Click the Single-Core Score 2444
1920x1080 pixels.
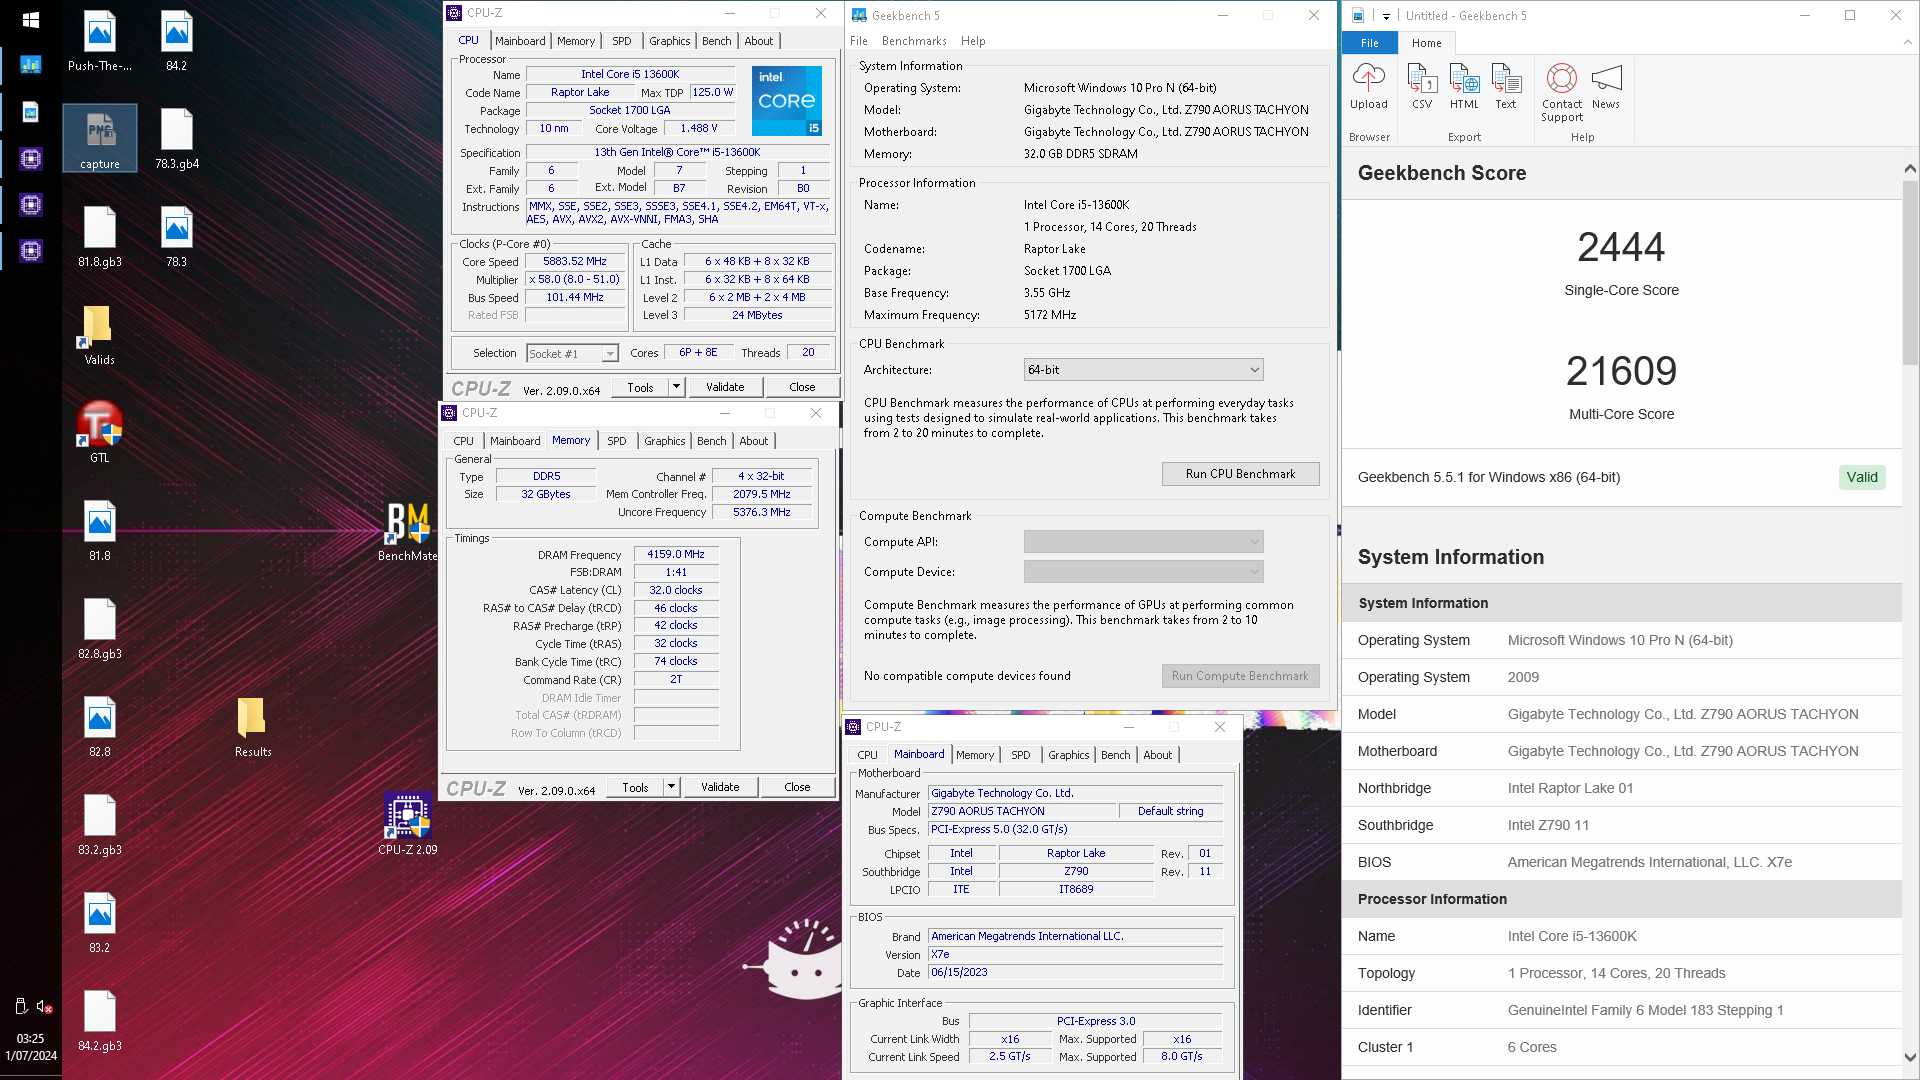1620,248
